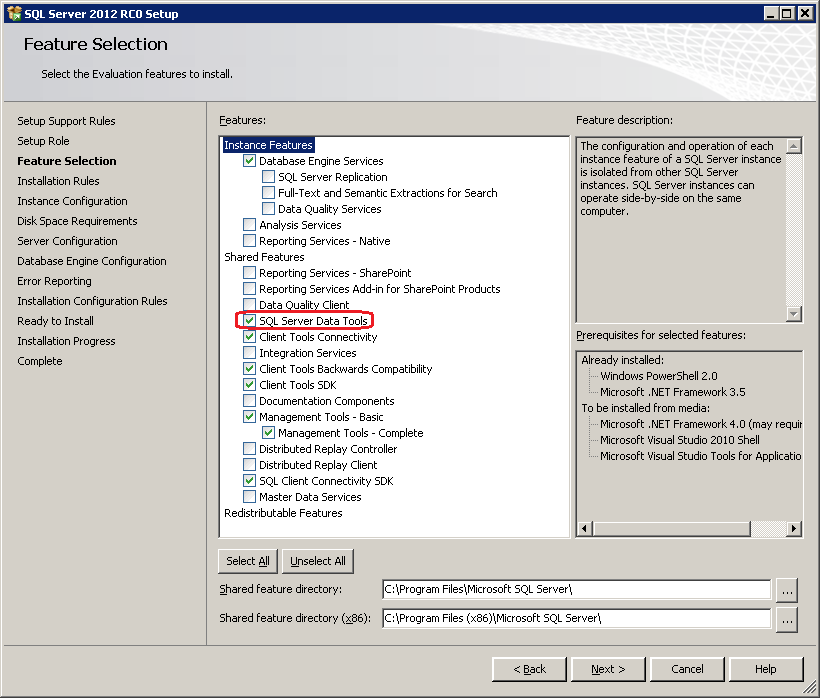Check the Distributed Replay Client feature
820x698 pixels.
[249, 465]
